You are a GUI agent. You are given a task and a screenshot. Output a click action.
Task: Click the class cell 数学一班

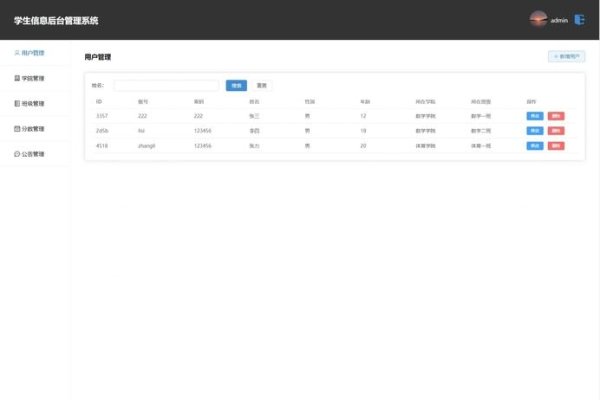click(481, 116)
